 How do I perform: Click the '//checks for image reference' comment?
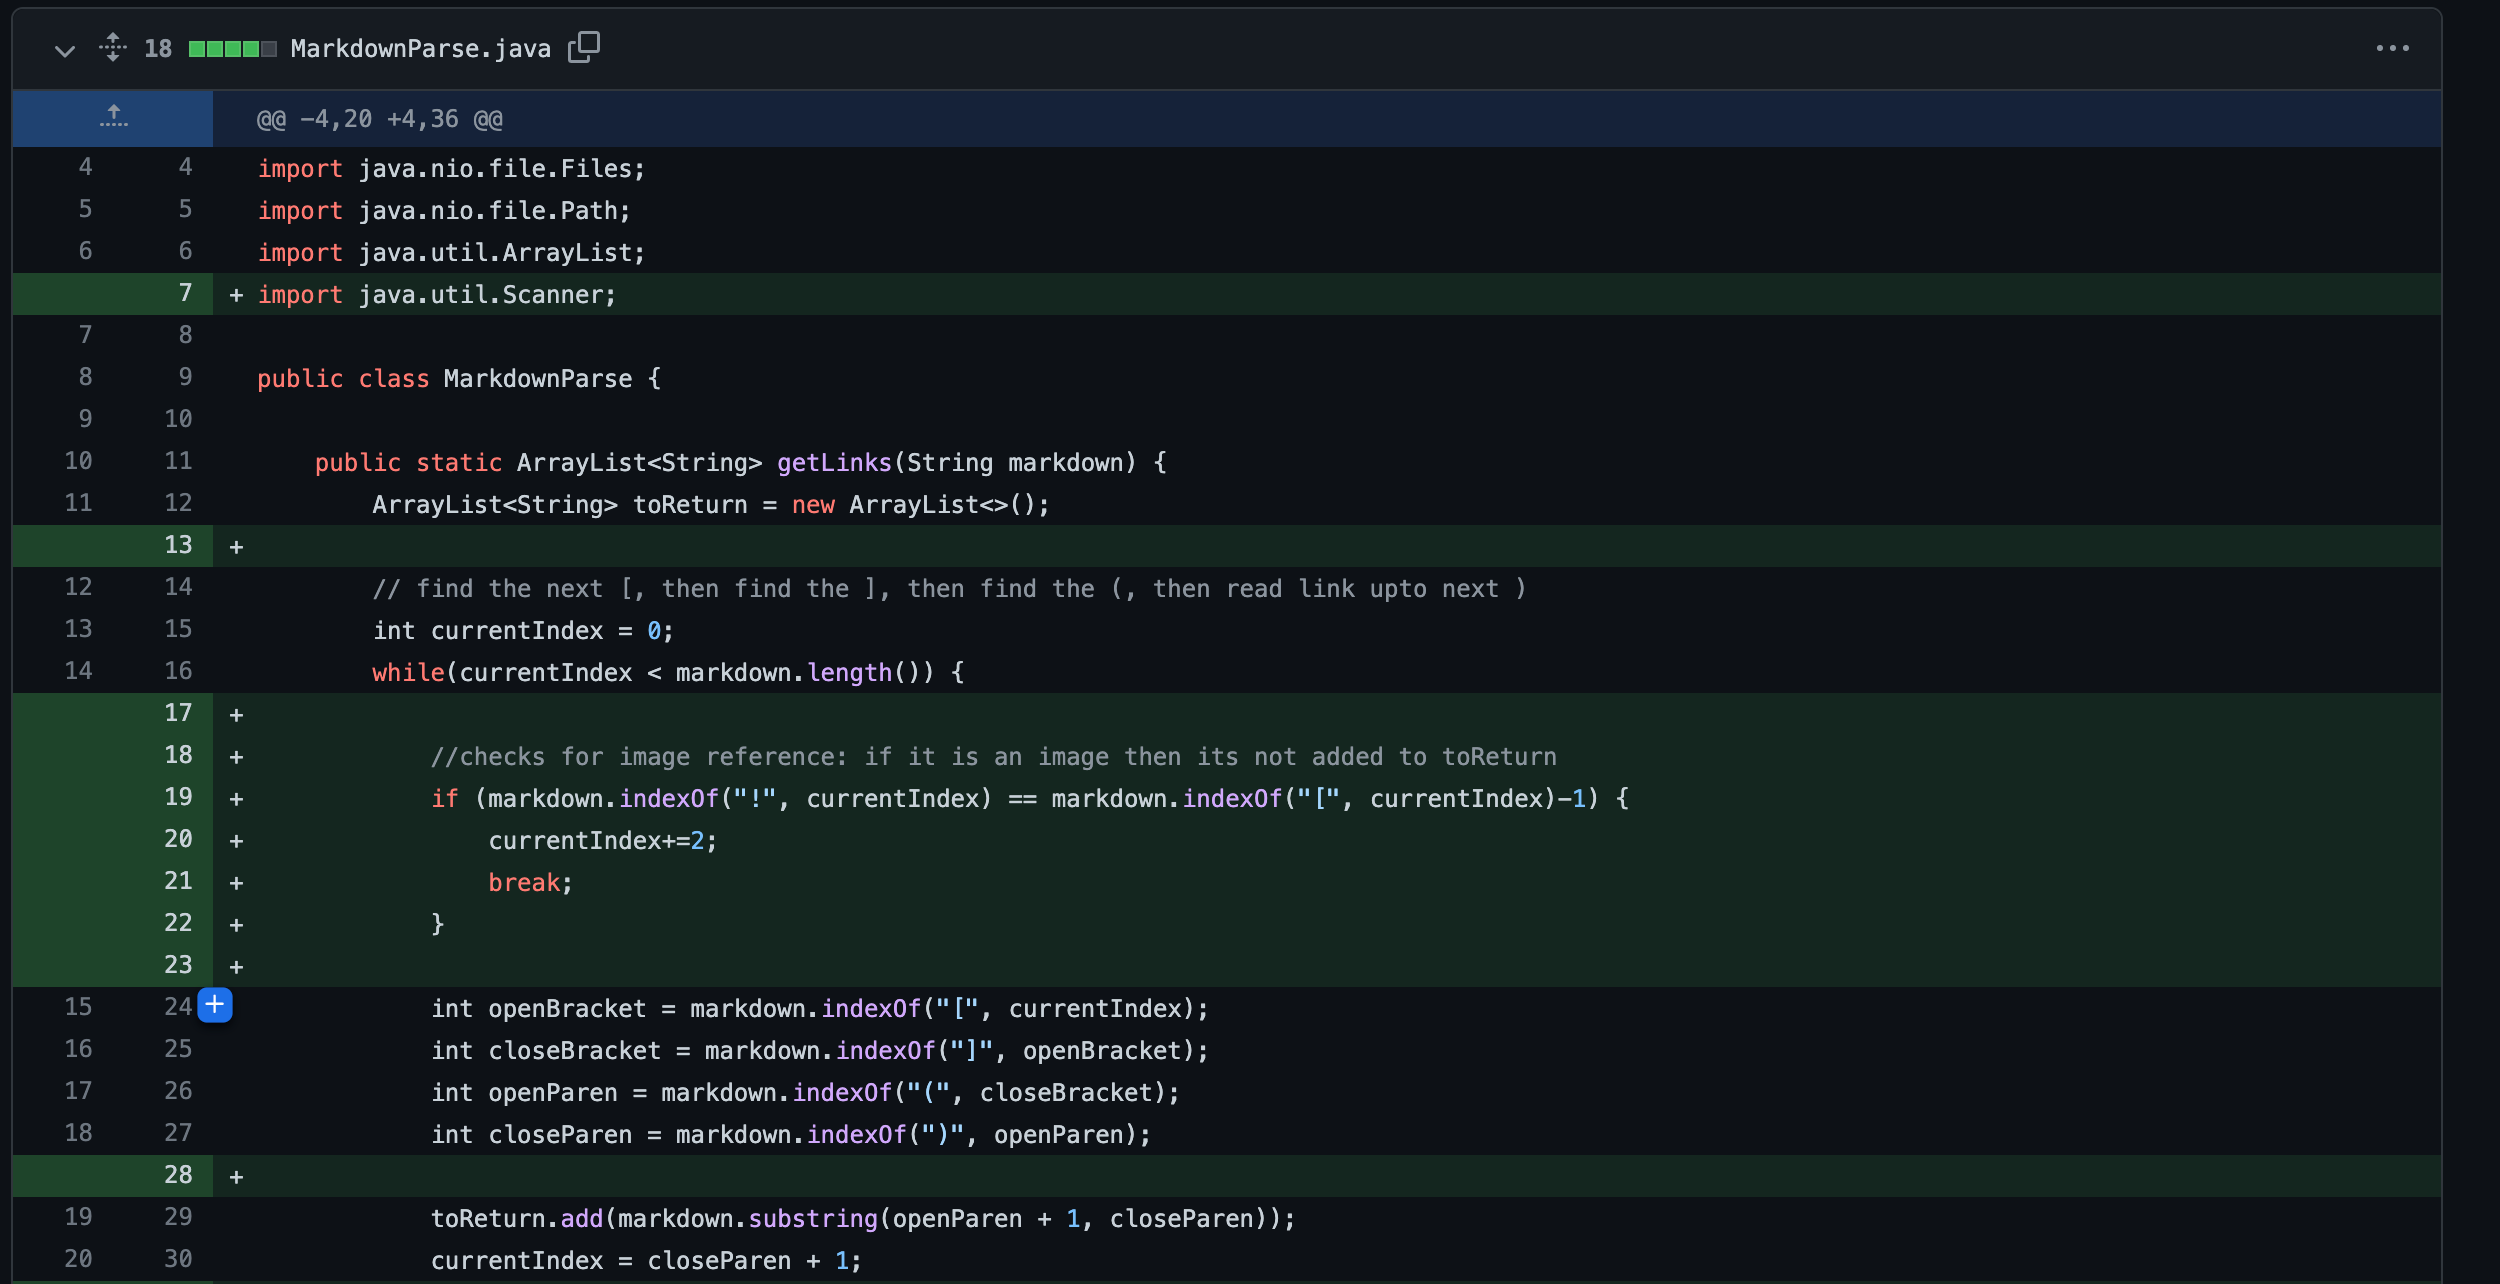pyautogui.click(x=993, y=757)
